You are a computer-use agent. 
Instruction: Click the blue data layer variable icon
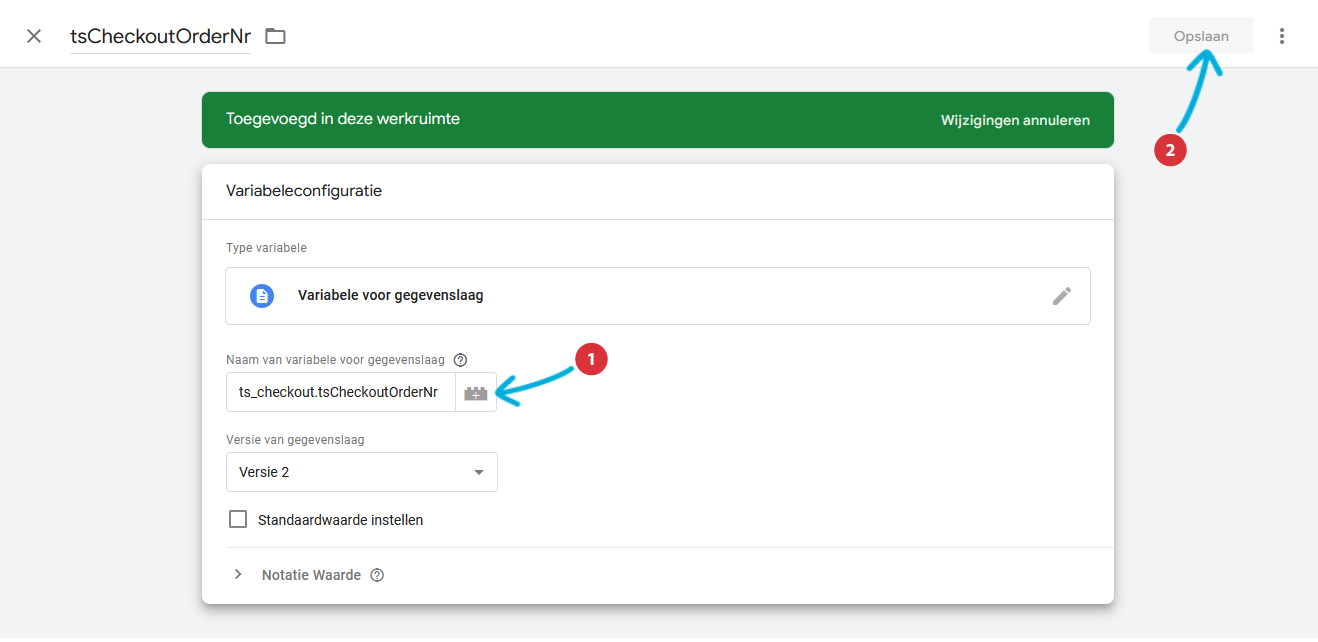click(x=262, y=296)
